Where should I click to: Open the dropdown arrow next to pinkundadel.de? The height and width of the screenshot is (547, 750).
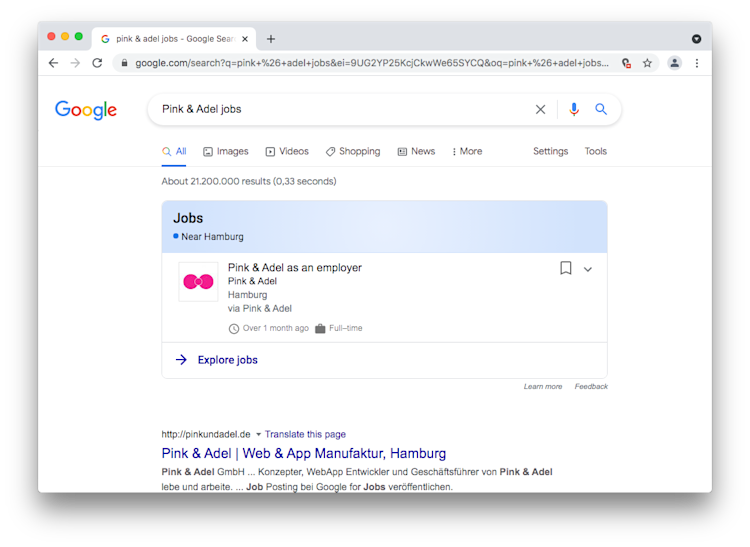(x=258, y=434)
